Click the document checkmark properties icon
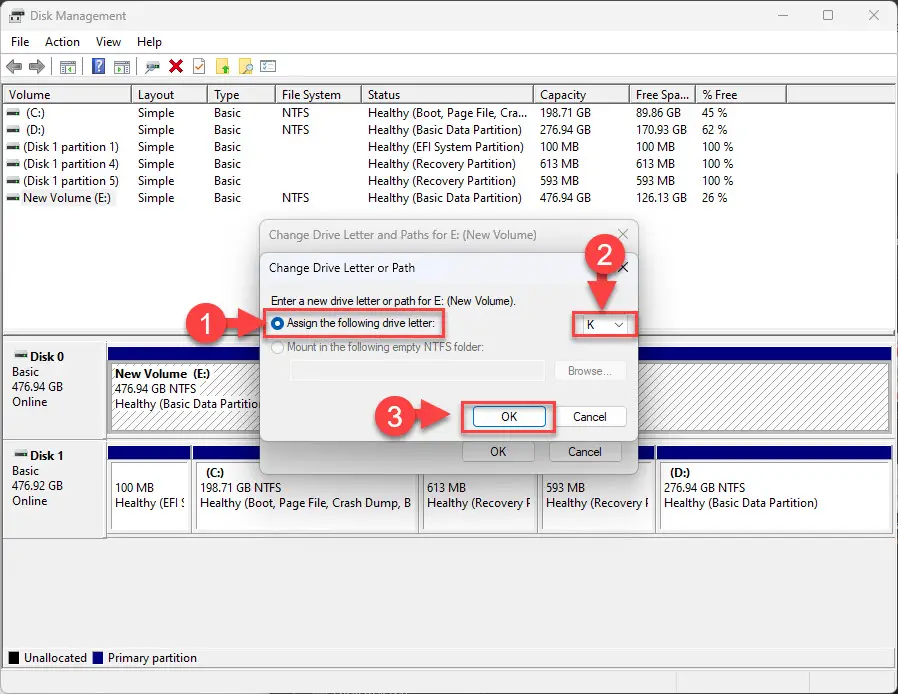 pyautogui.click(x=198, y=66)
